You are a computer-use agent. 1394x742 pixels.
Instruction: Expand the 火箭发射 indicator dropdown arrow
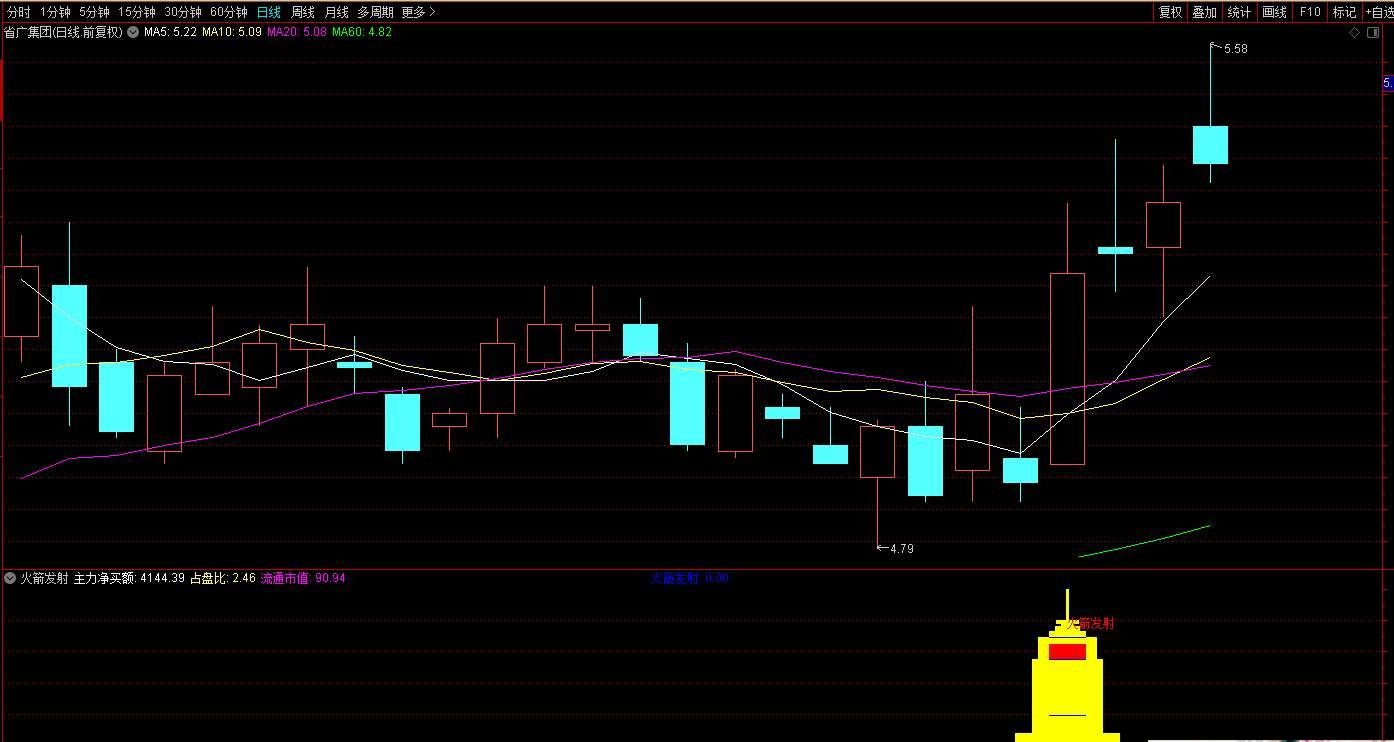(x=10, y=578)
